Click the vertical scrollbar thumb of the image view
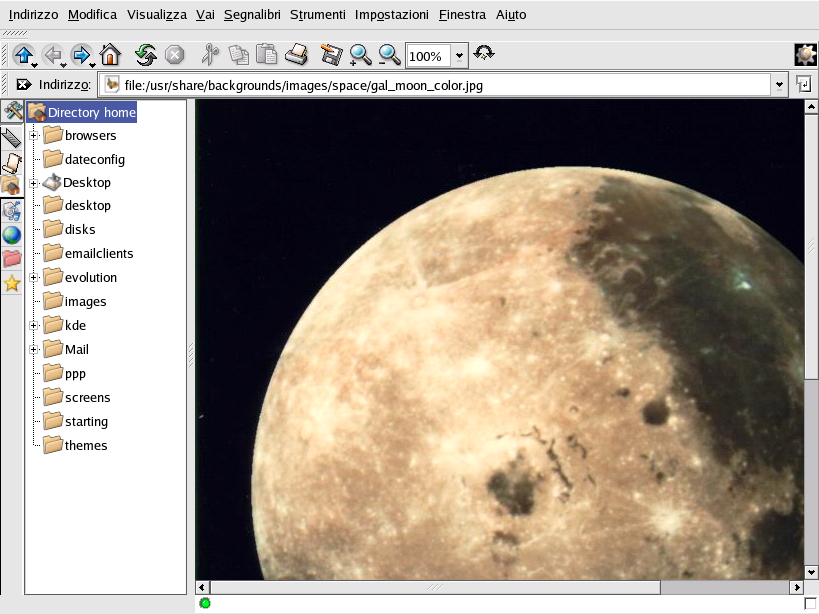 pos(811,246)
